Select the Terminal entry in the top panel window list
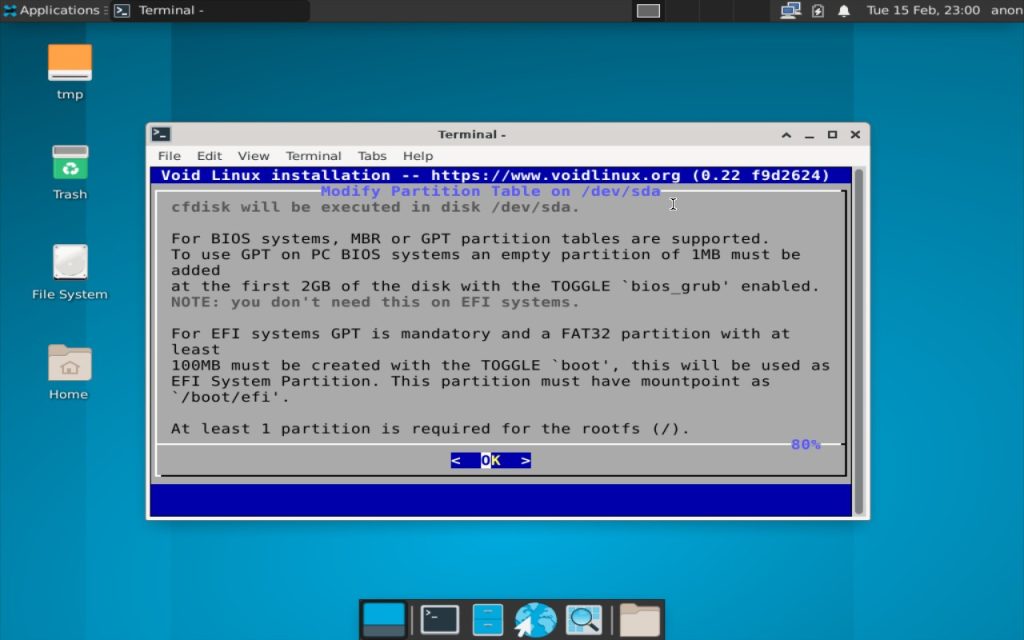1024x640 pixels. click(x=209, y=10)
